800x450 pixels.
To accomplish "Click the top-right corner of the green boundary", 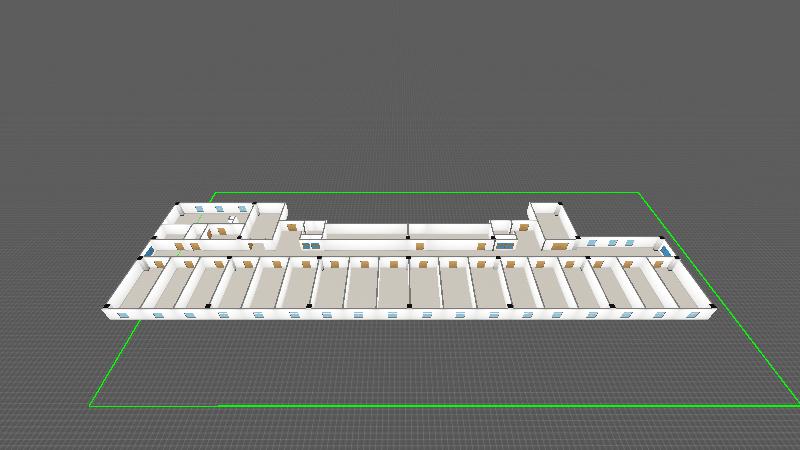I will coord(638,193).
